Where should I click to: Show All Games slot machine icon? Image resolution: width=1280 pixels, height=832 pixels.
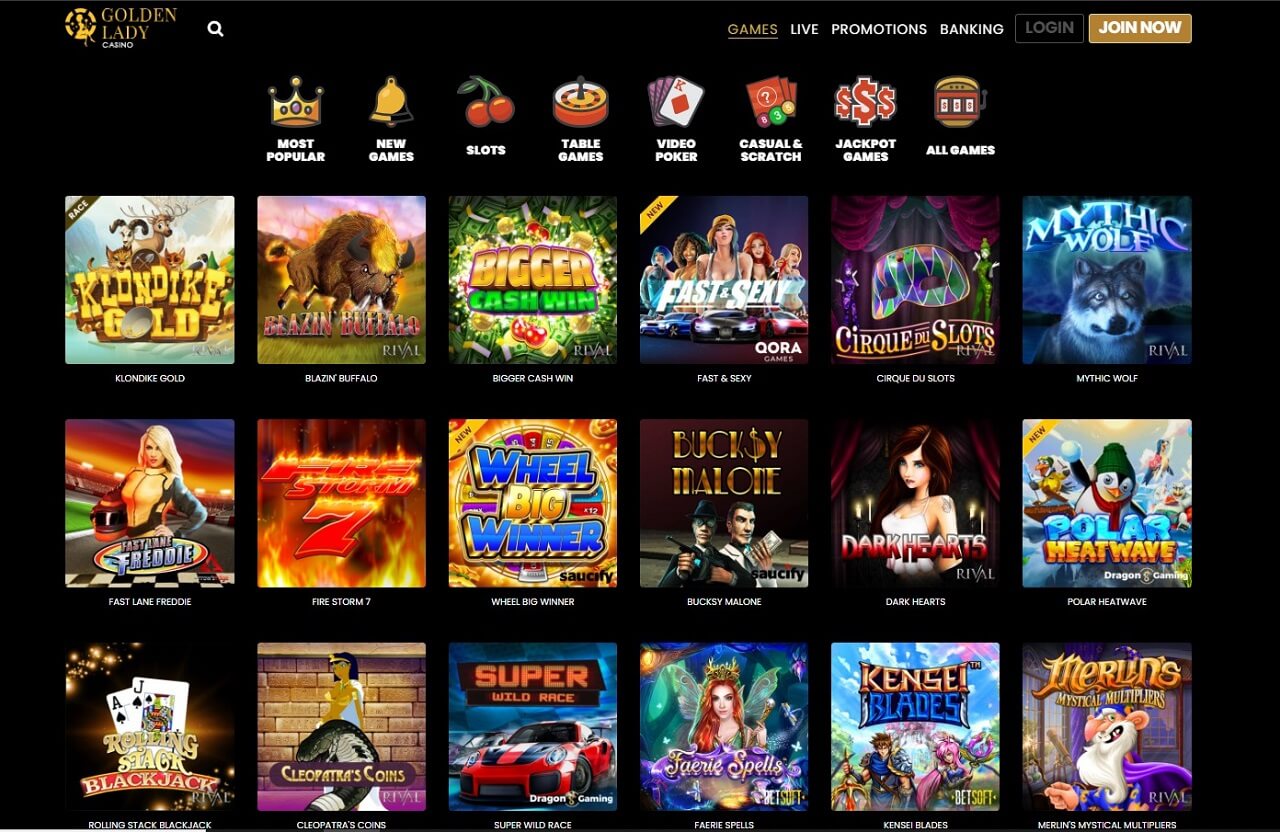click(960, 102)
